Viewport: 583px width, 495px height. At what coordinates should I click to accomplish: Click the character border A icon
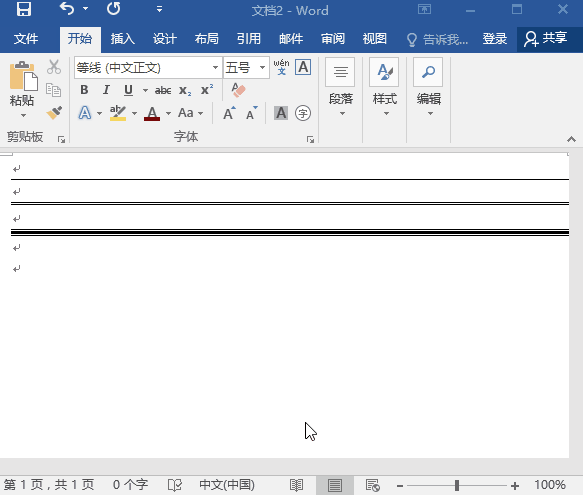click(x=303, y=67)
